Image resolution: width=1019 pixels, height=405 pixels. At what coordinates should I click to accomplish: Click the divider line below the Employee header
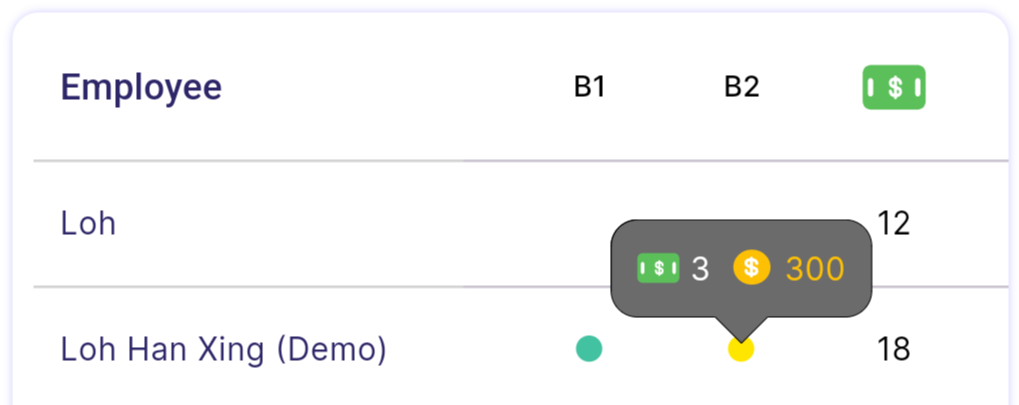pos(300,160)
